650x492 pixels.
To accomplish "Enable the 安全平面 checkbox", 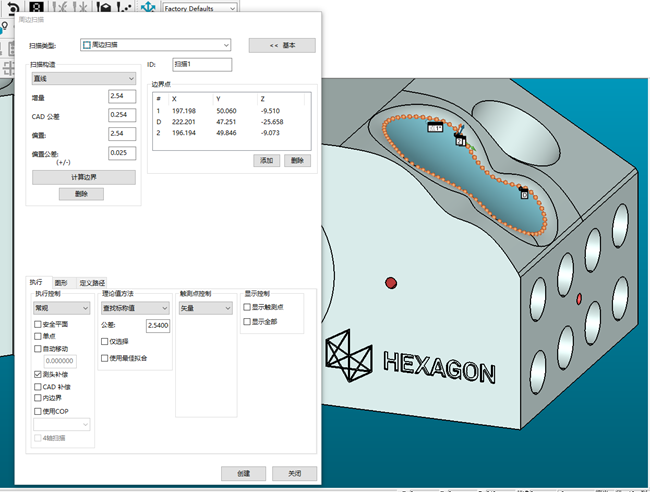I will [x=39, y=325].
